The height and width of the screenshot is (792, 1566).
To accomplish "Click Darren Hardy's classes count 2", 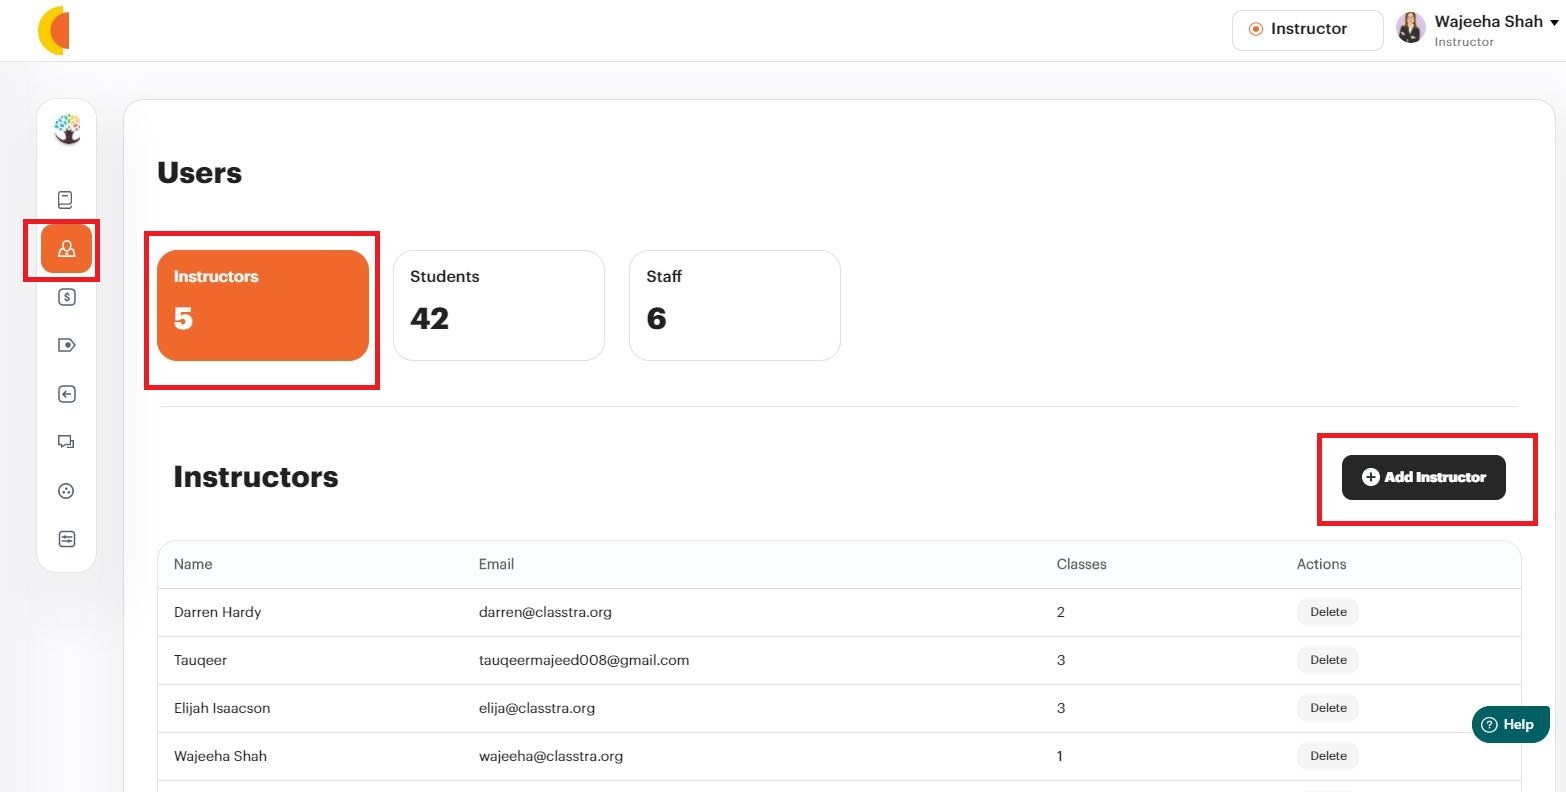I will tap(1061, 612).
